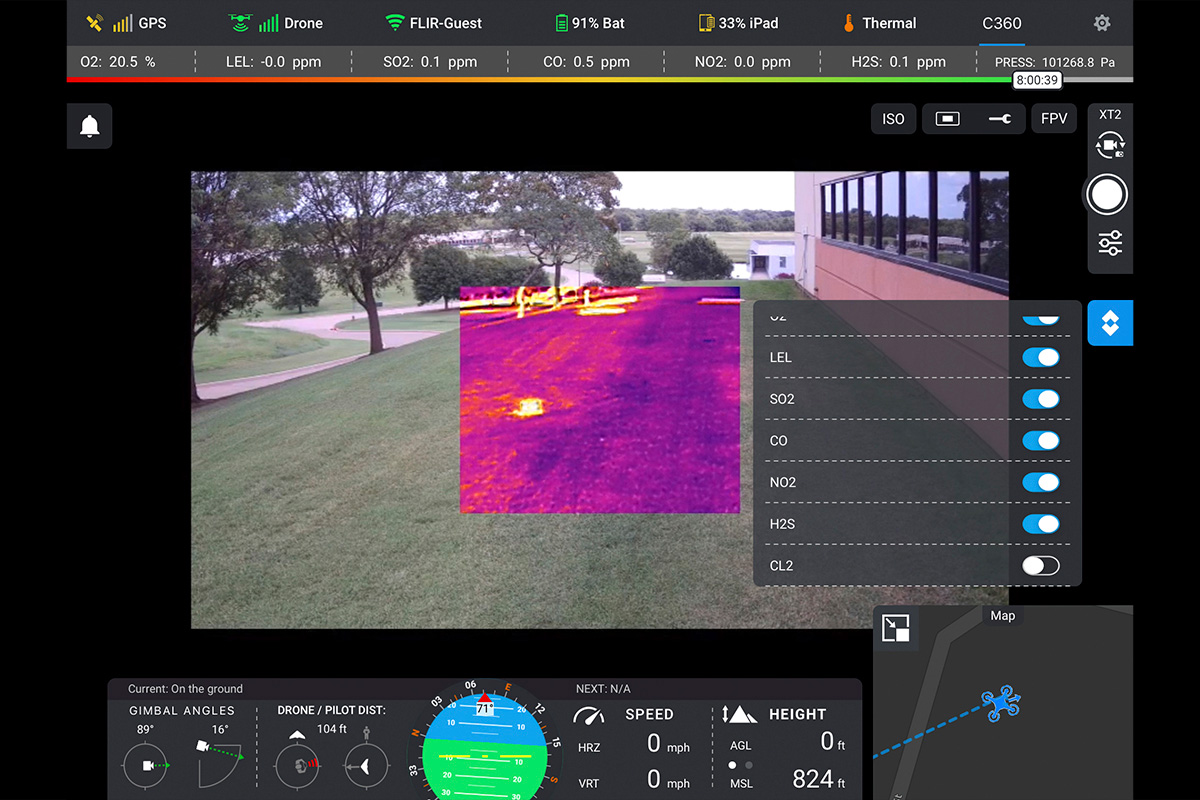Click the GPS satellite status icon
Viewport: 1200px width, 800px height.
click(95, 23)
